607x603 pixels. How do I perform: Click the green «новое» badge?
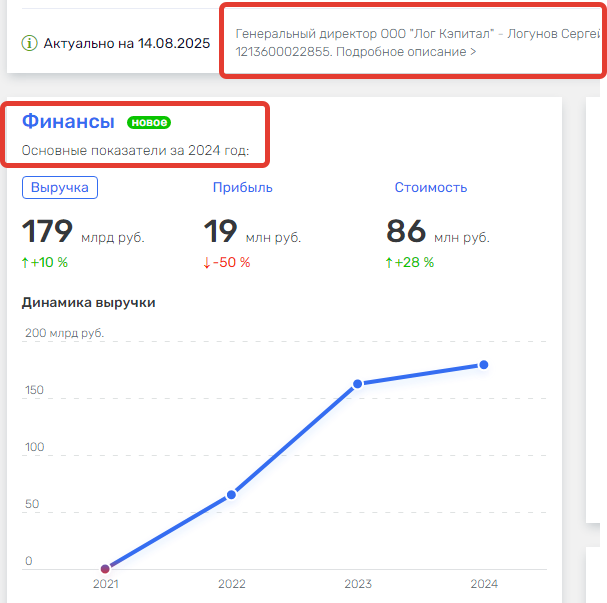click(149, 123)
